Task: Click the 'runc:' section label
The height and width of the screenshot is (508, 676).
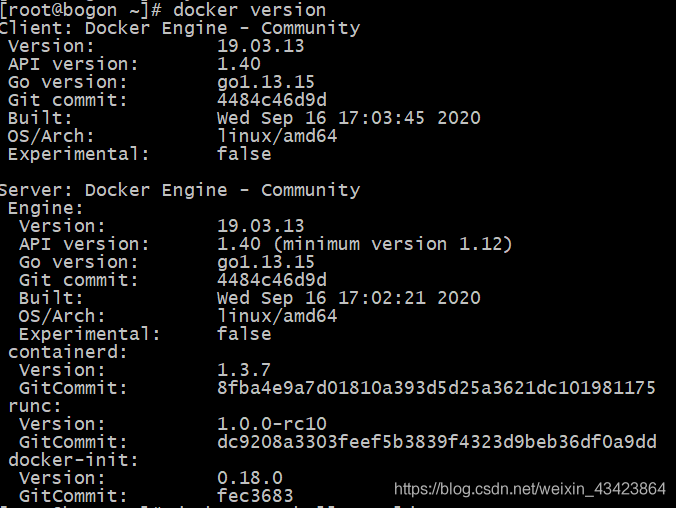Action: coord(35,406)
